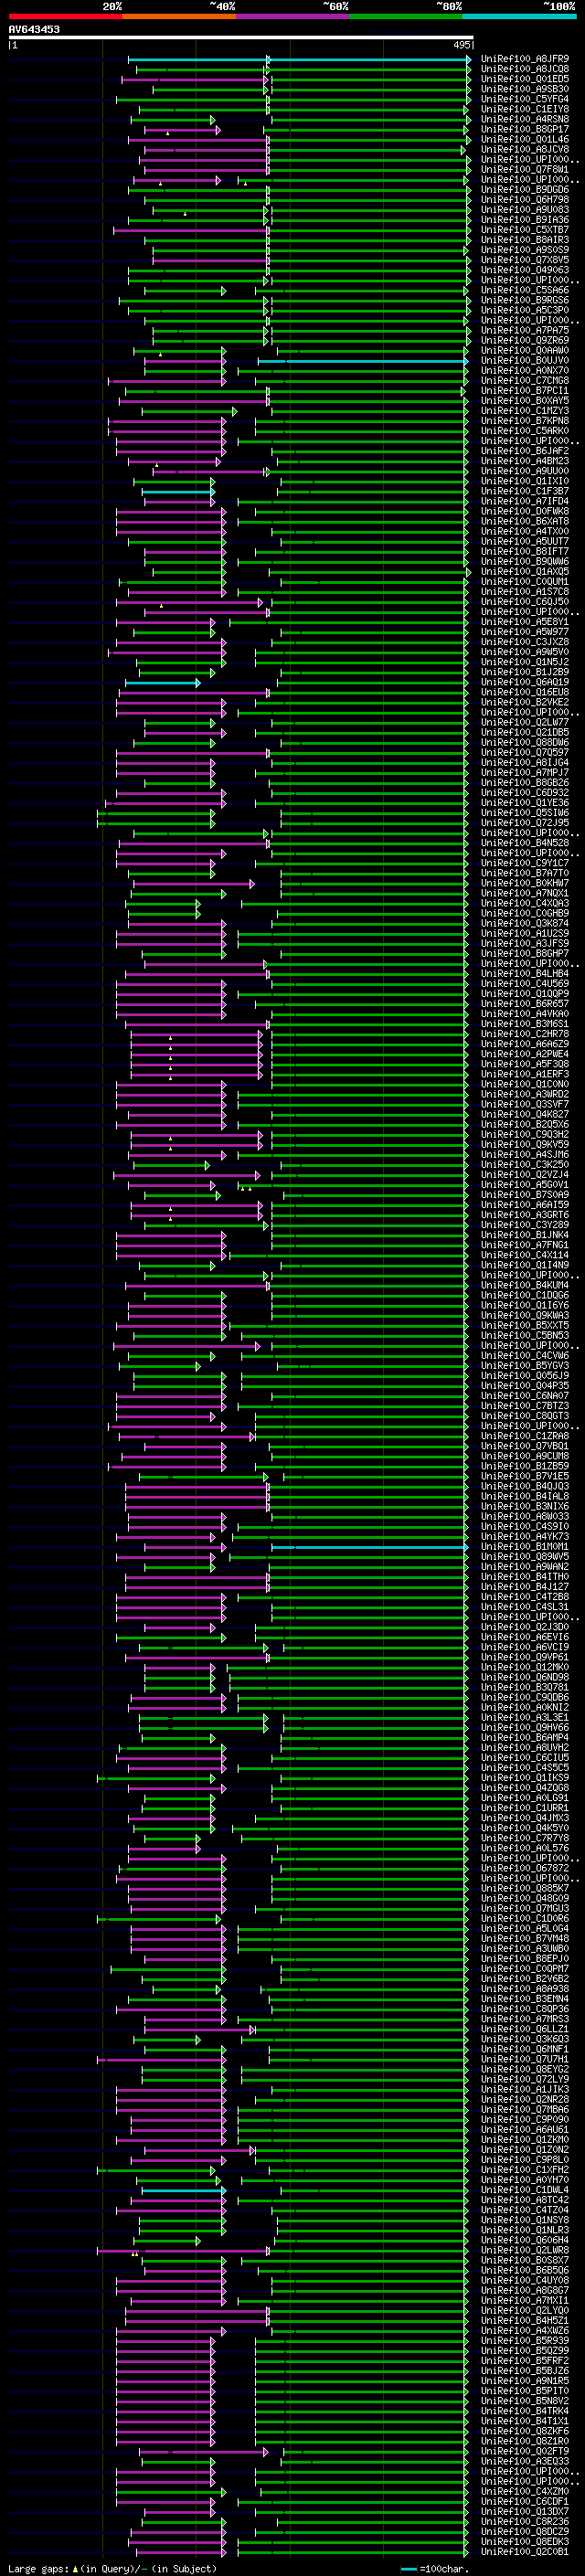Open the UniRef100_O49063 entry
Image resolution: width=585 pixels, height=2576 pixels.
coord(525,270)
